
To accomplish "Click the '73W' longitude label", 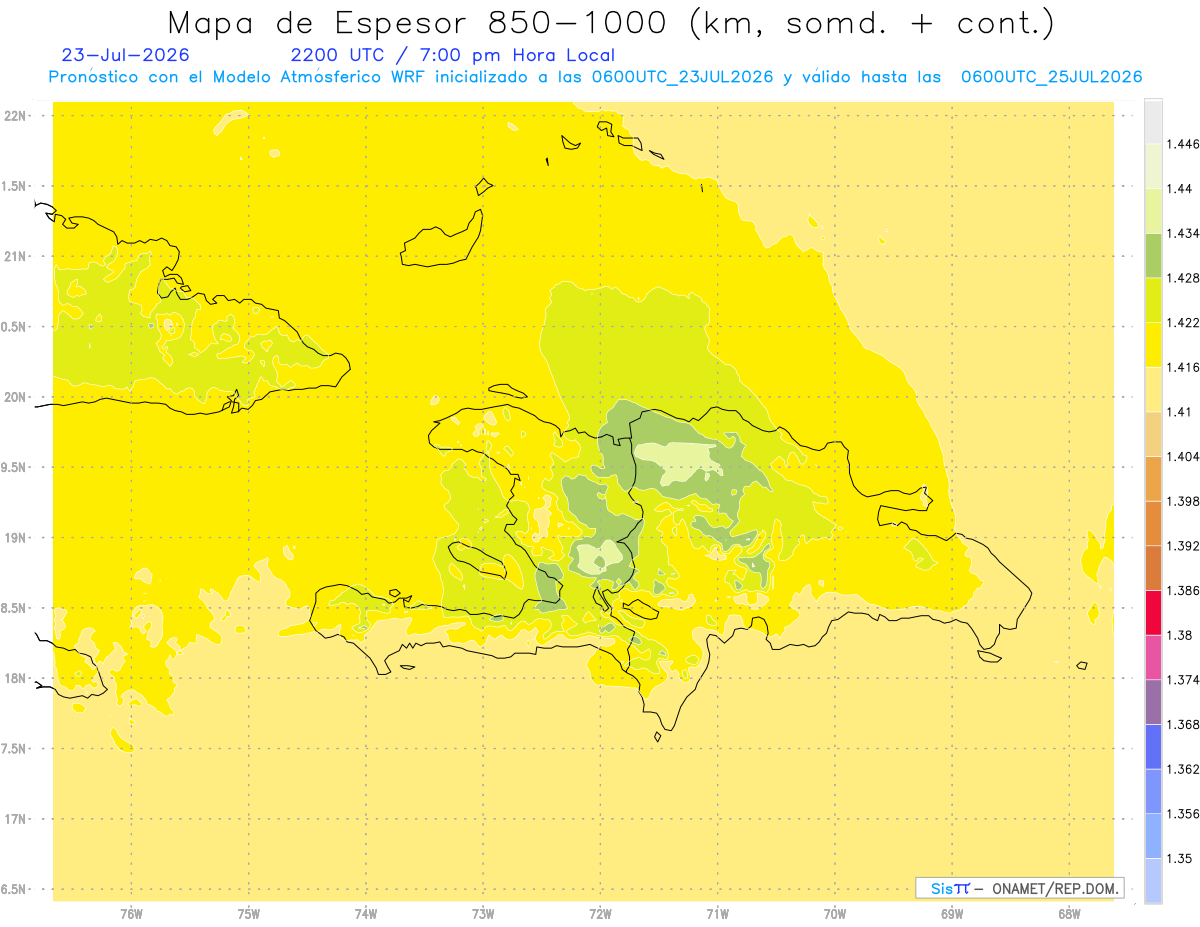I will (x=483, y=914).
